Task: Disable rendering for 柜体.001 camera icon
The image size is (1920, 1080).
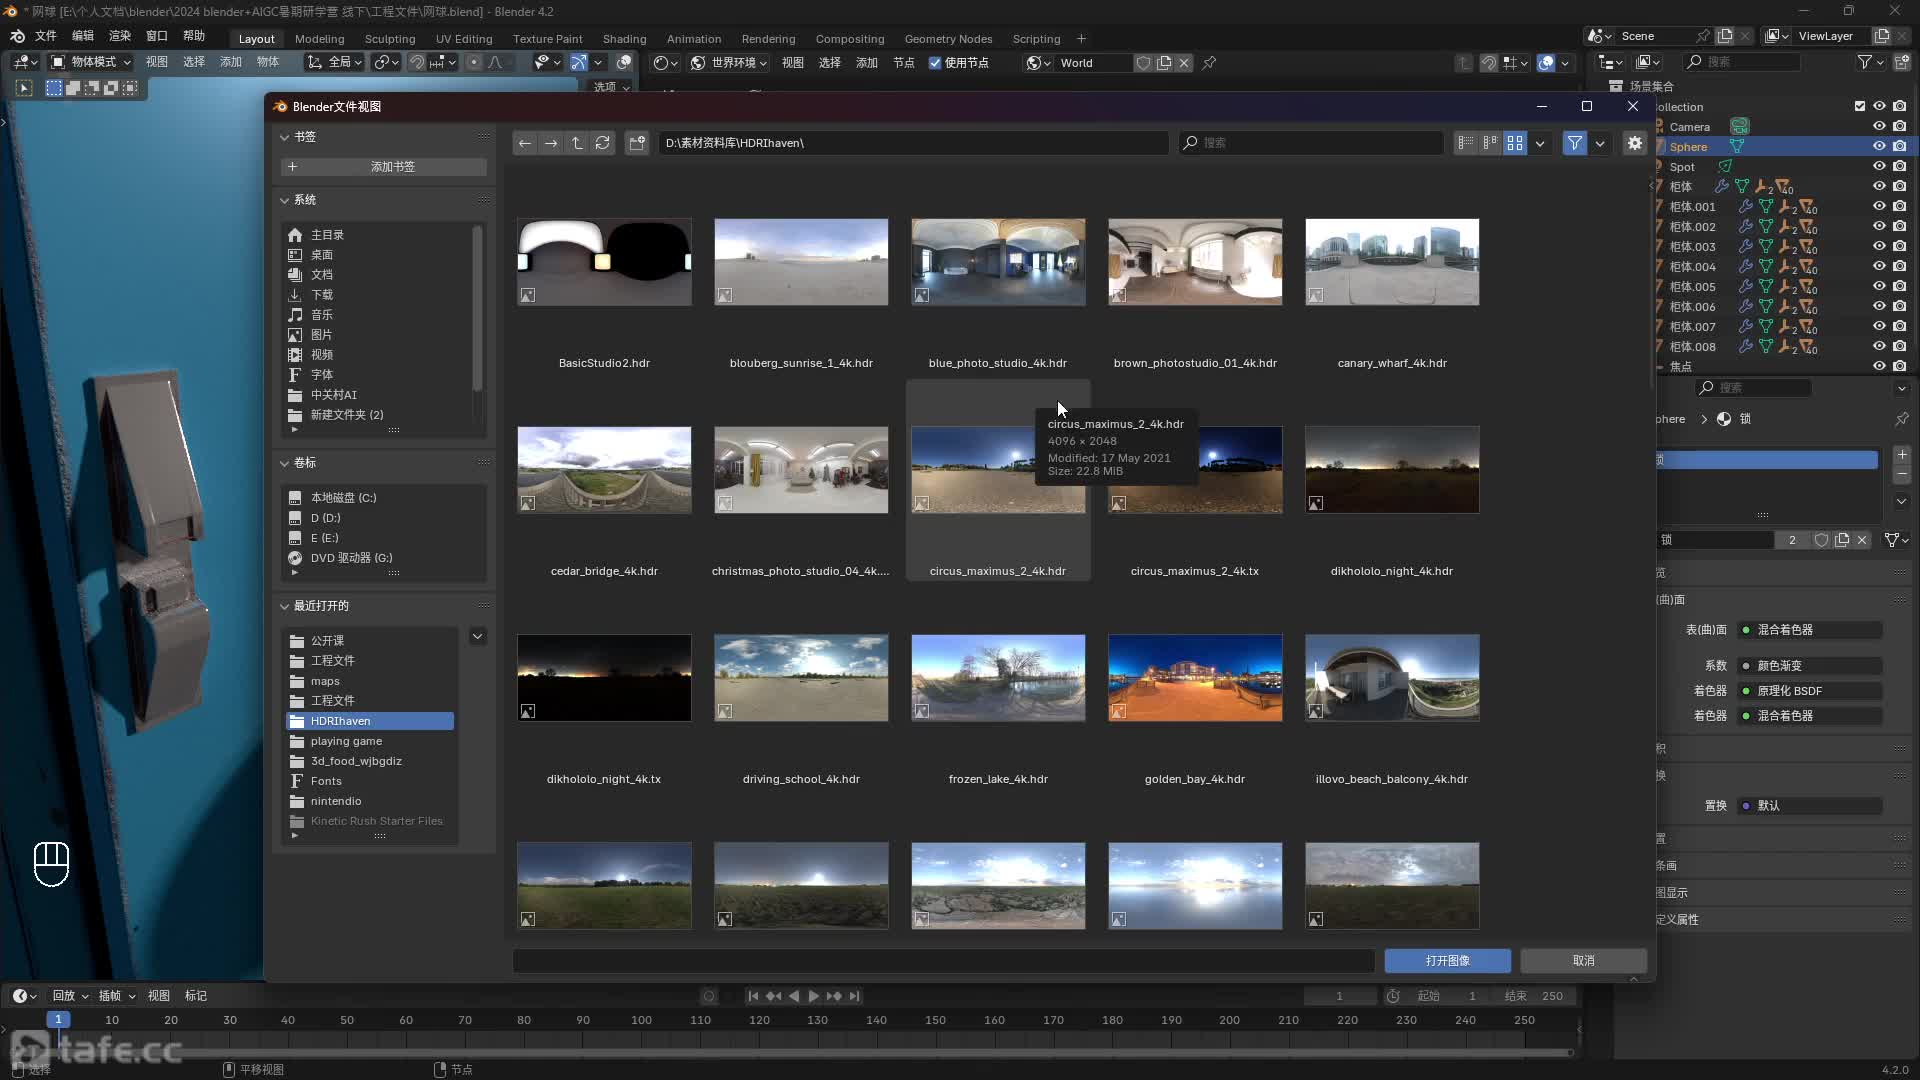Action: [x=1899, y=207]
